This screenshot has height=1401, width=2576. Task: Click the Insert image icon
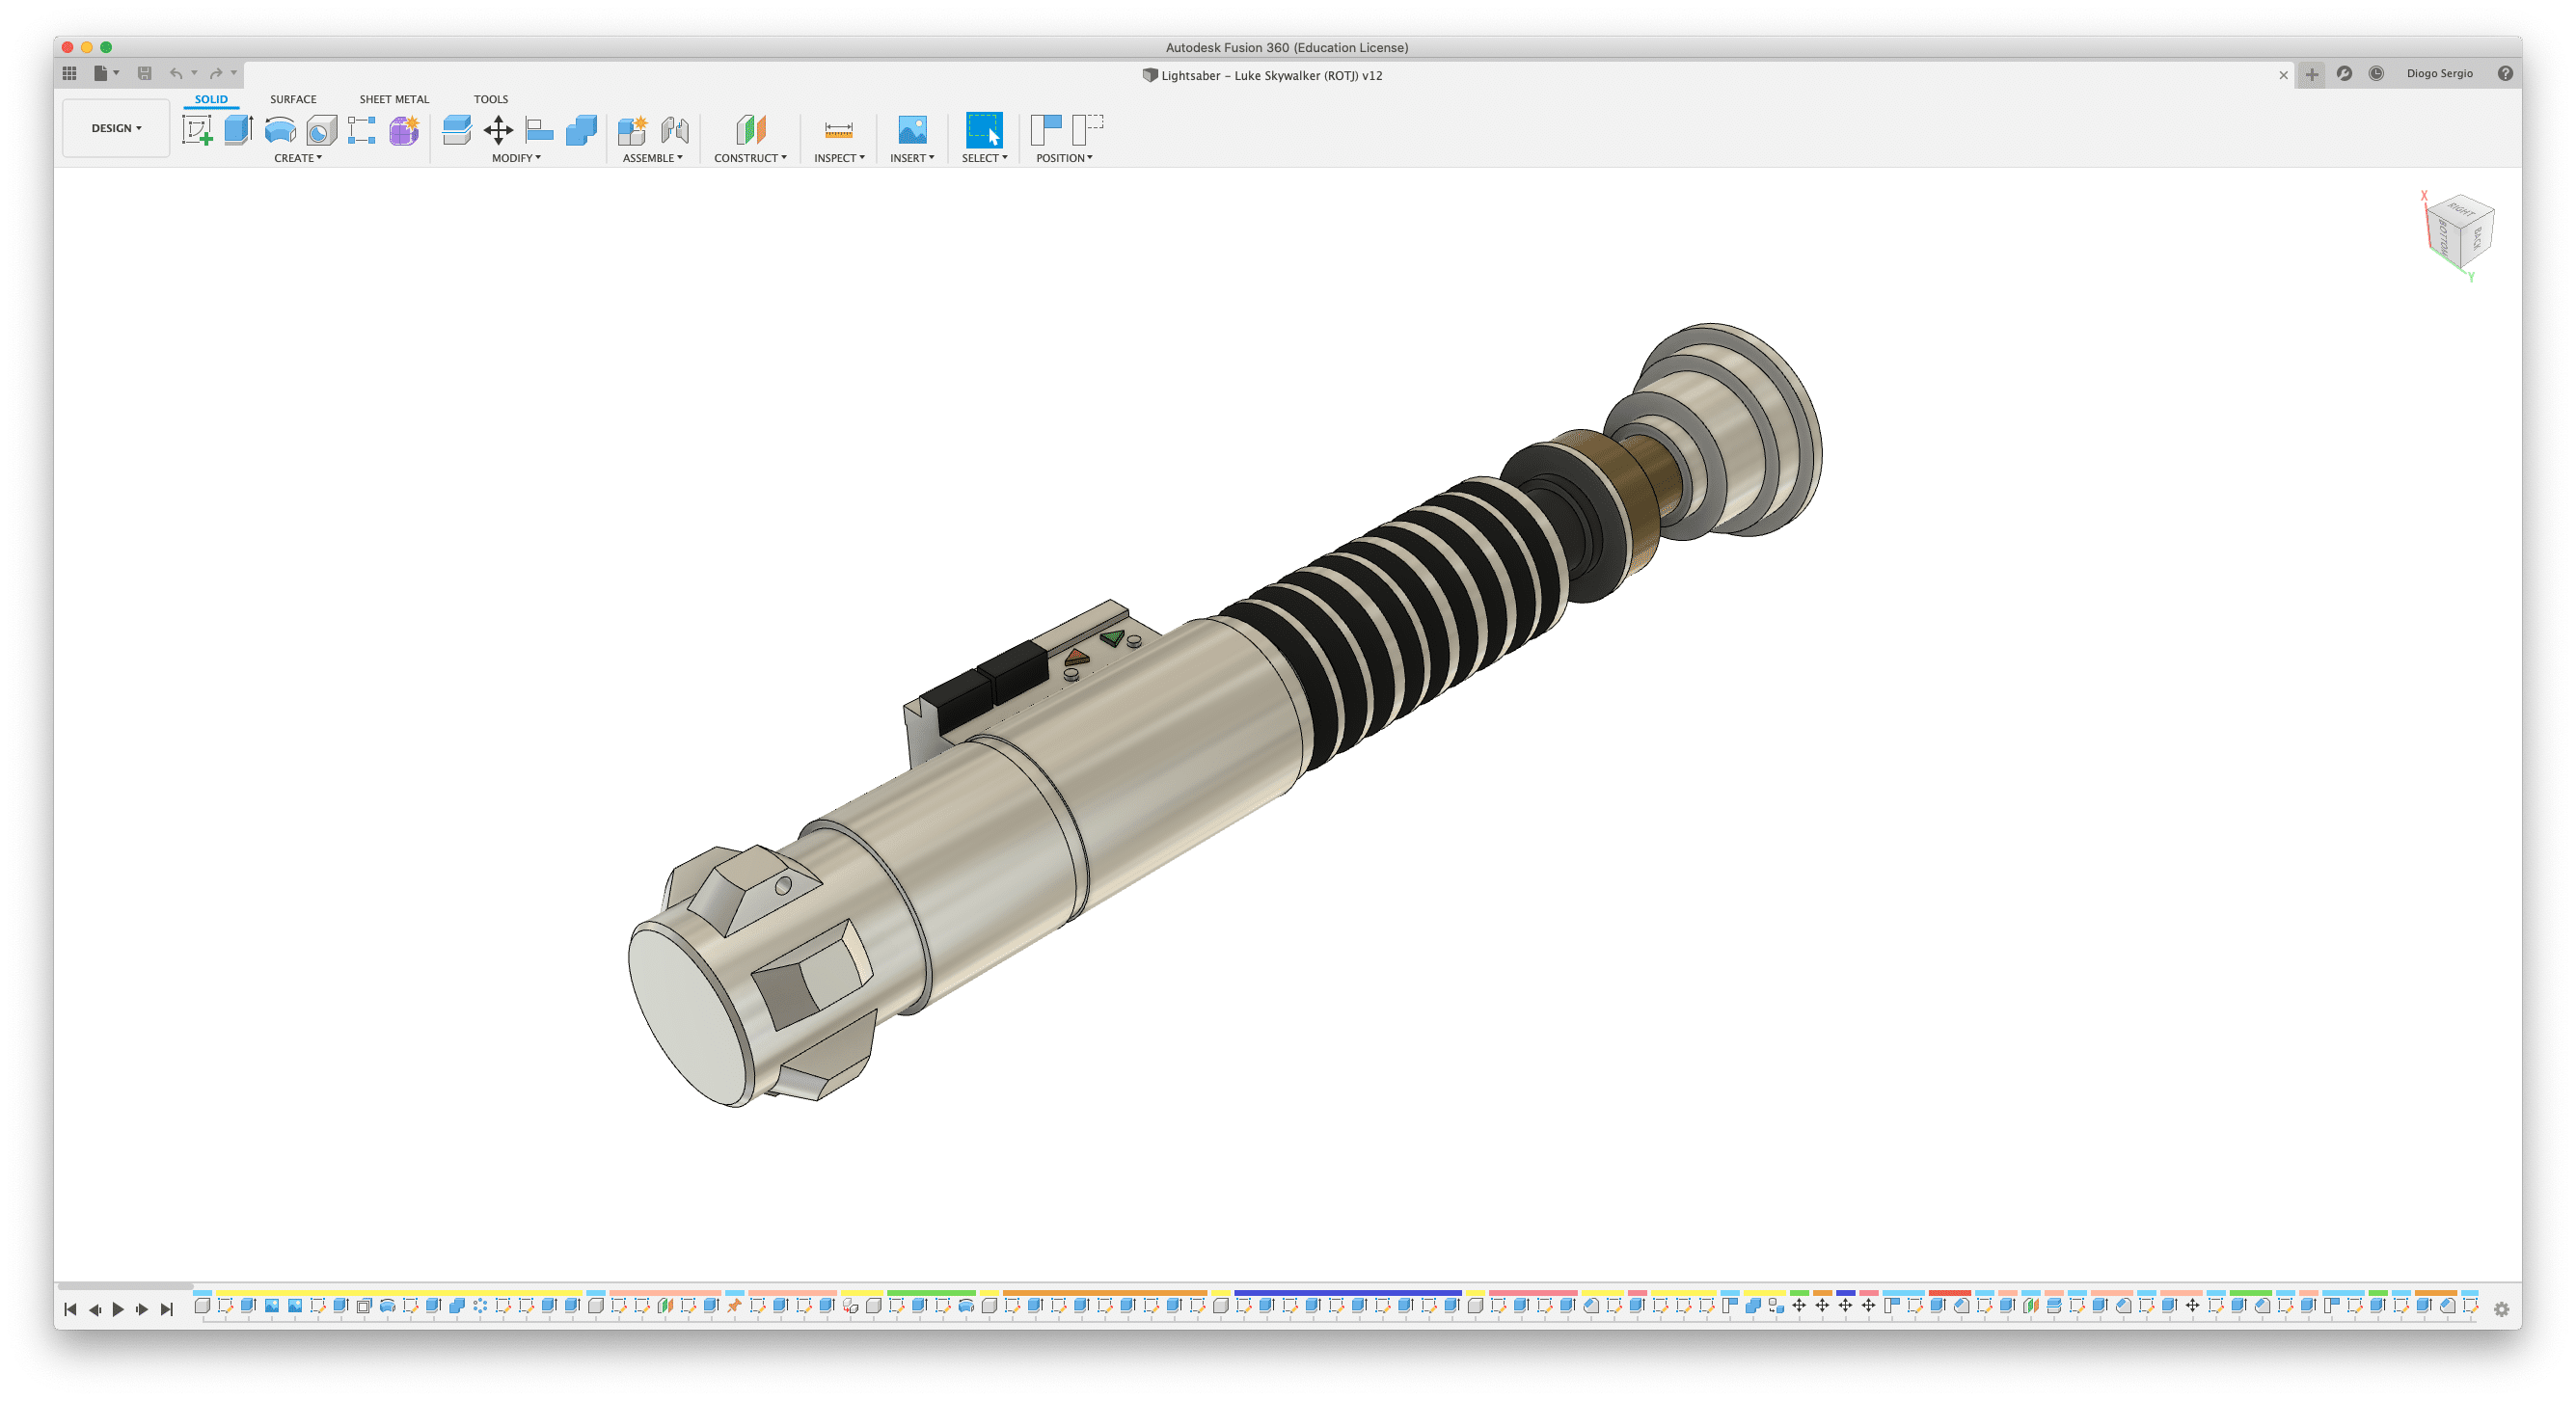[x=912, y=130]
